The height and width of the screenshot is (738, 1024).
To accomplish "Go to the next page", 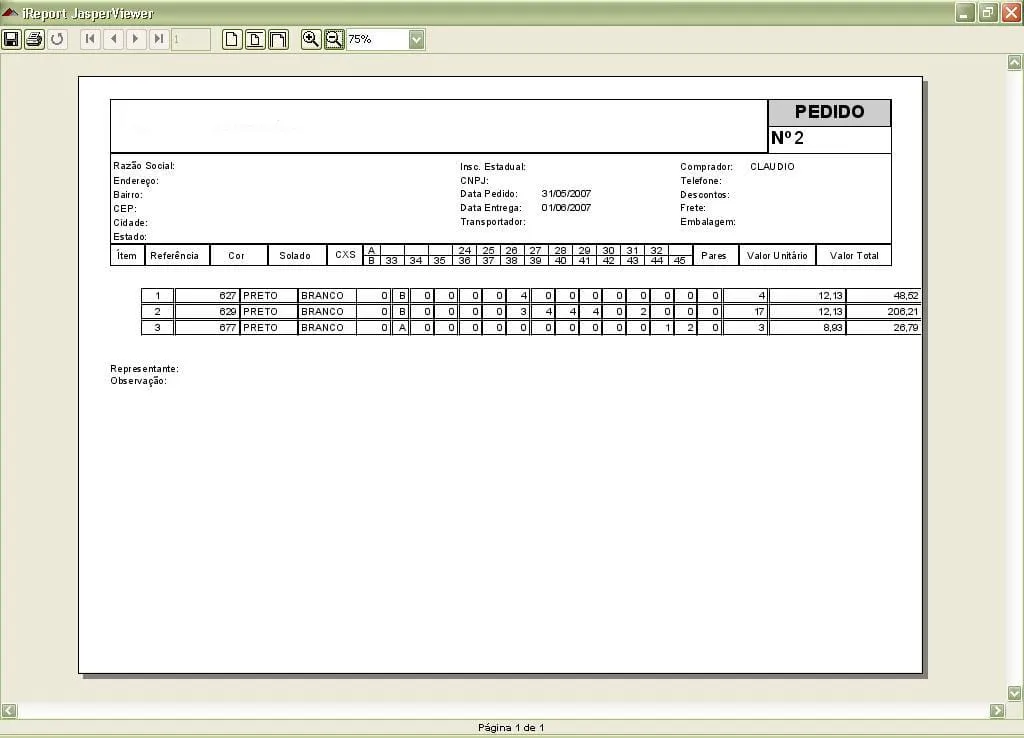I will pos(136,39).
